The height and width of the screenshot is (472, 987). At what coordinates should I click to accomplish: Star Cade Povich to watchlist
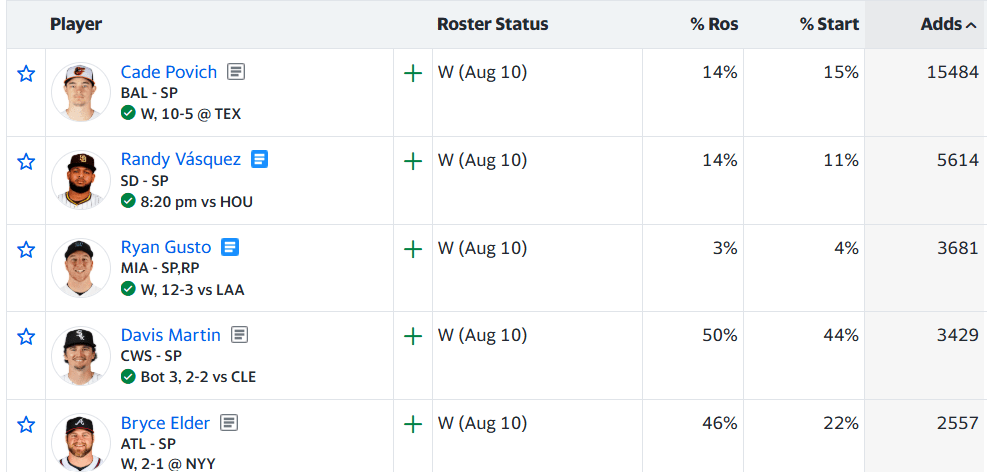click(x=26, y=74)
